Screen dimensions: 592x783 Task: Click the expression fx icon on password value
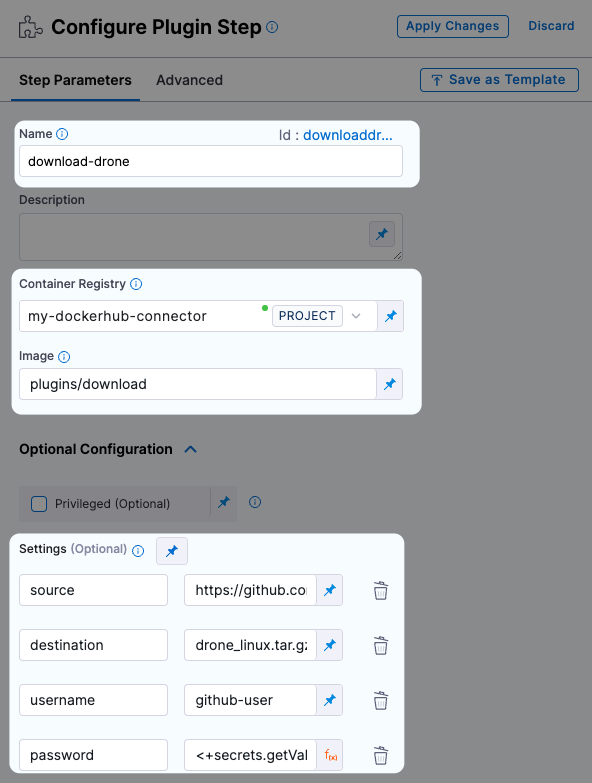pyautogui.click(x=330, y=755)
